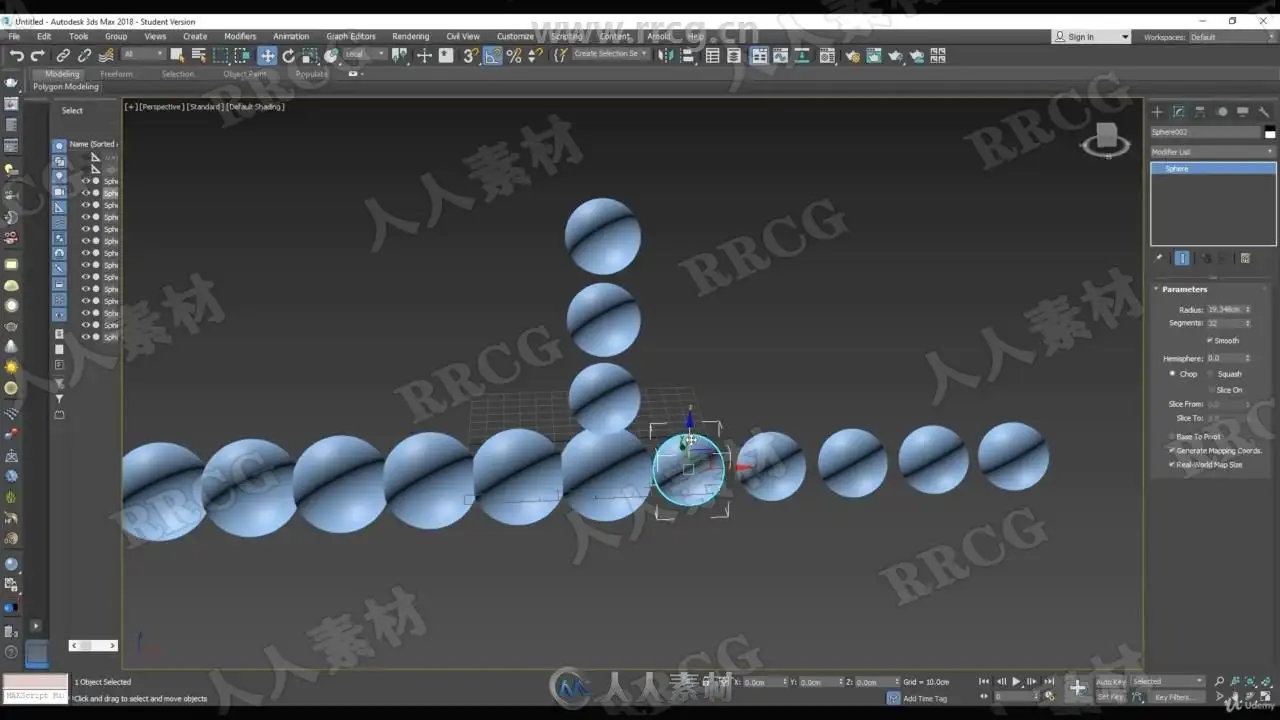Image resolution: width=1280 pixels, height=720 pixels.
Task: Open the Local reference coordinate dropdown
Action: (x=364, y=54)
